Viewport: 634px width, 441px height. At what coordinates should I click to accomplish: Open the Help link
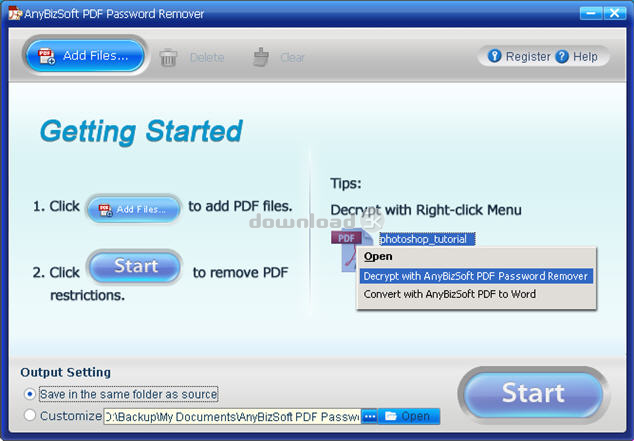pyautogui.click(x=585, y=57)
